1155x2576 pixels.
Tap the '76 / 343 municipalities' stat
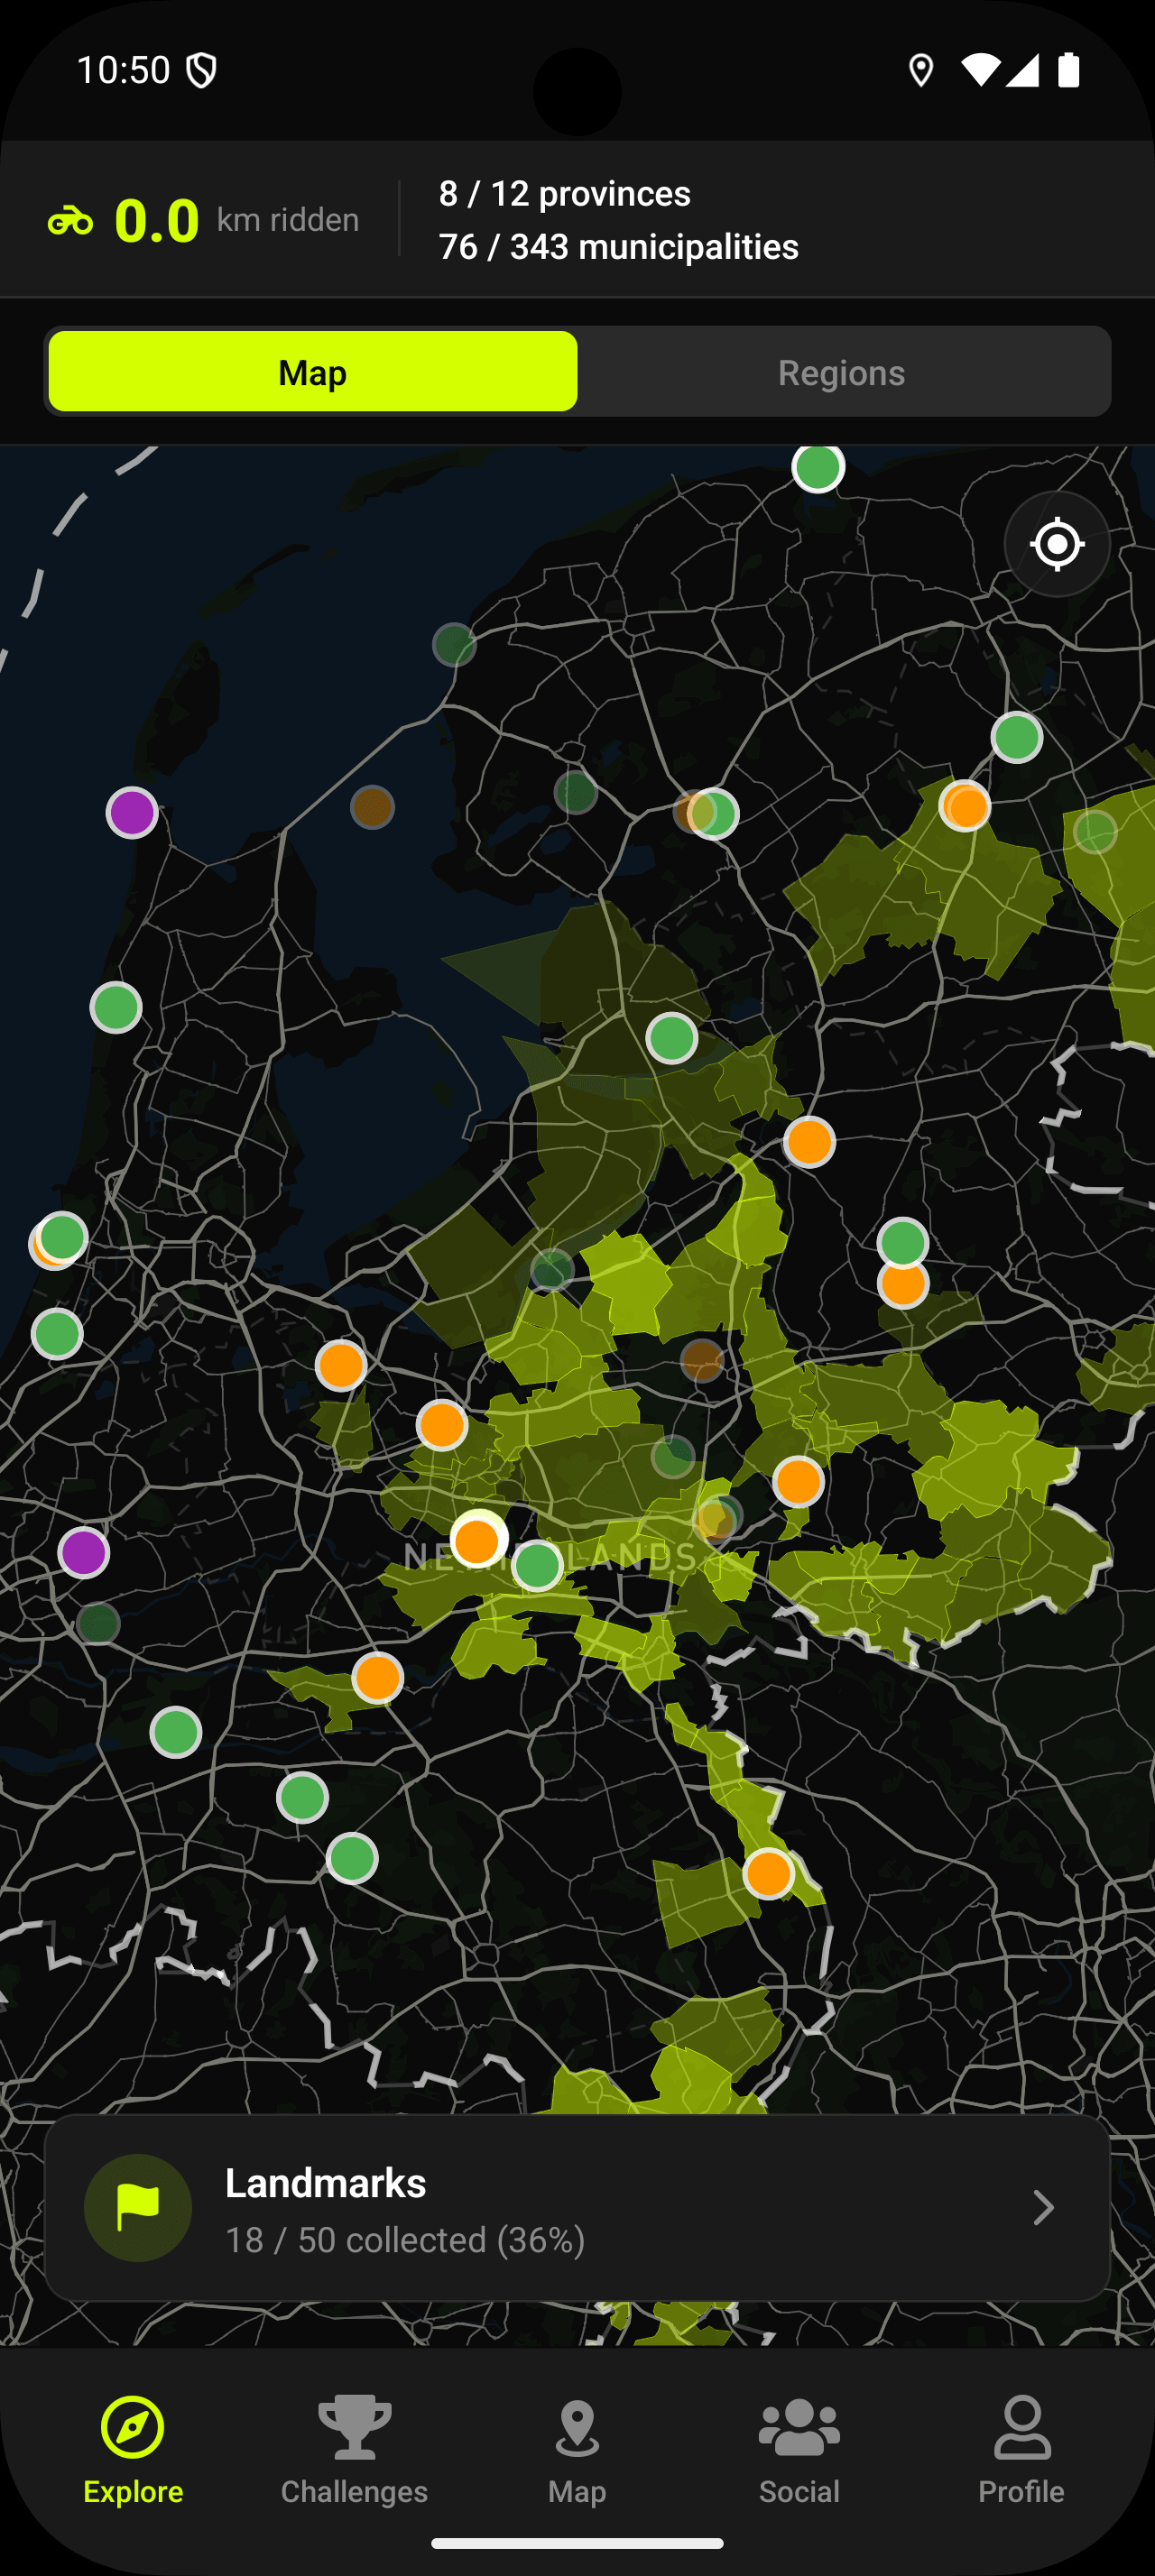(x=618, y=246)
